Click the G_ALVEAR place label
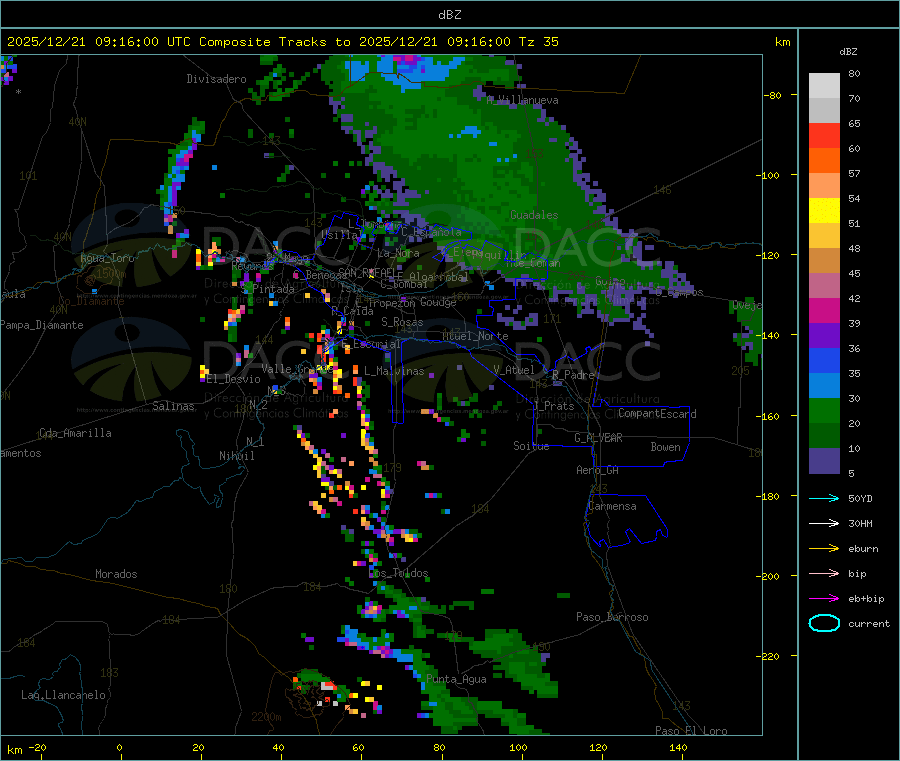The width and height of the screenshot is (900, 761). click(598, 438)
